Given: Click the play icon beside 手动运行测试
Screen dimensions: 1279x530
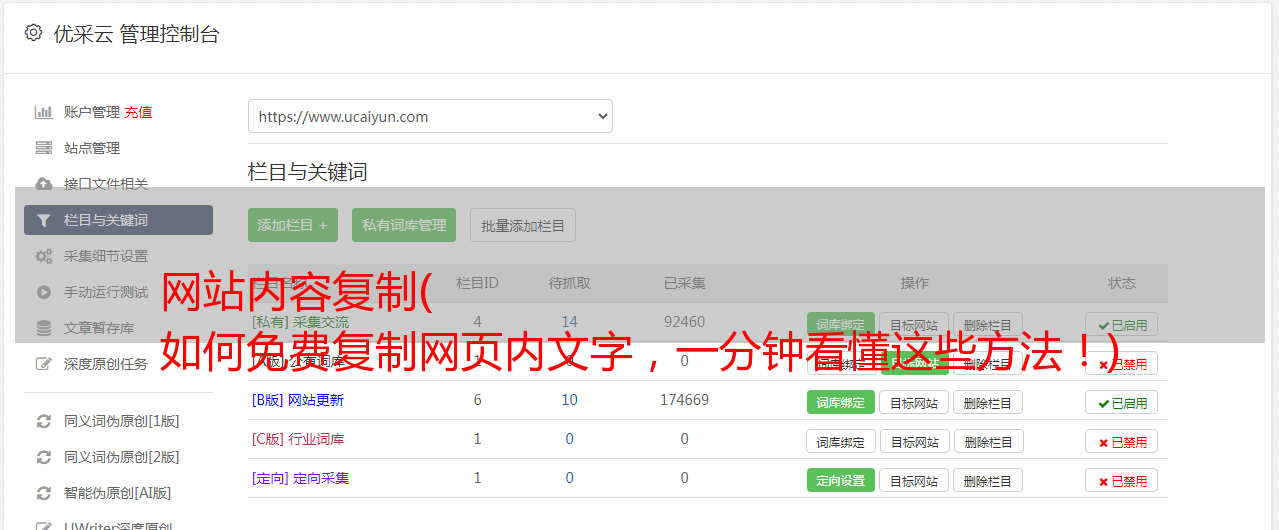Looking at the screenshot, I should [x=44, y=292].
